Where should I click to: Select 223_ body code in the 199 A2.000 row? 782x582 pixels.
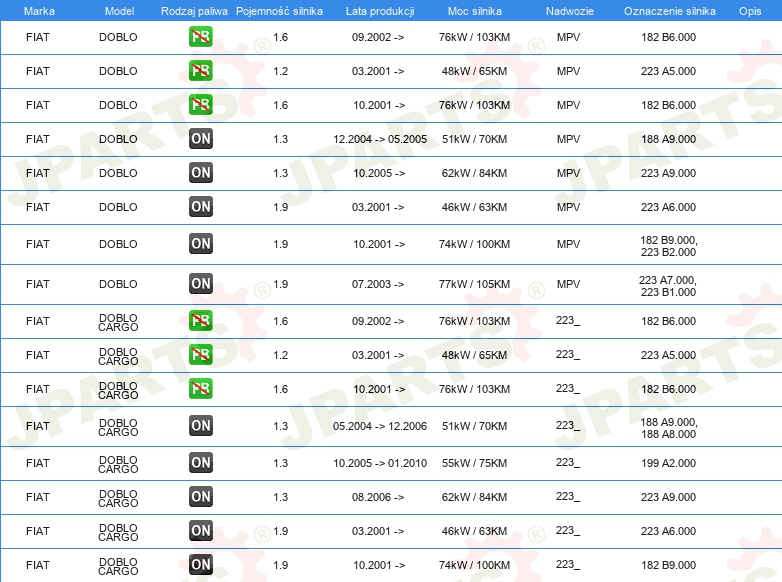[x=568, y=462]
